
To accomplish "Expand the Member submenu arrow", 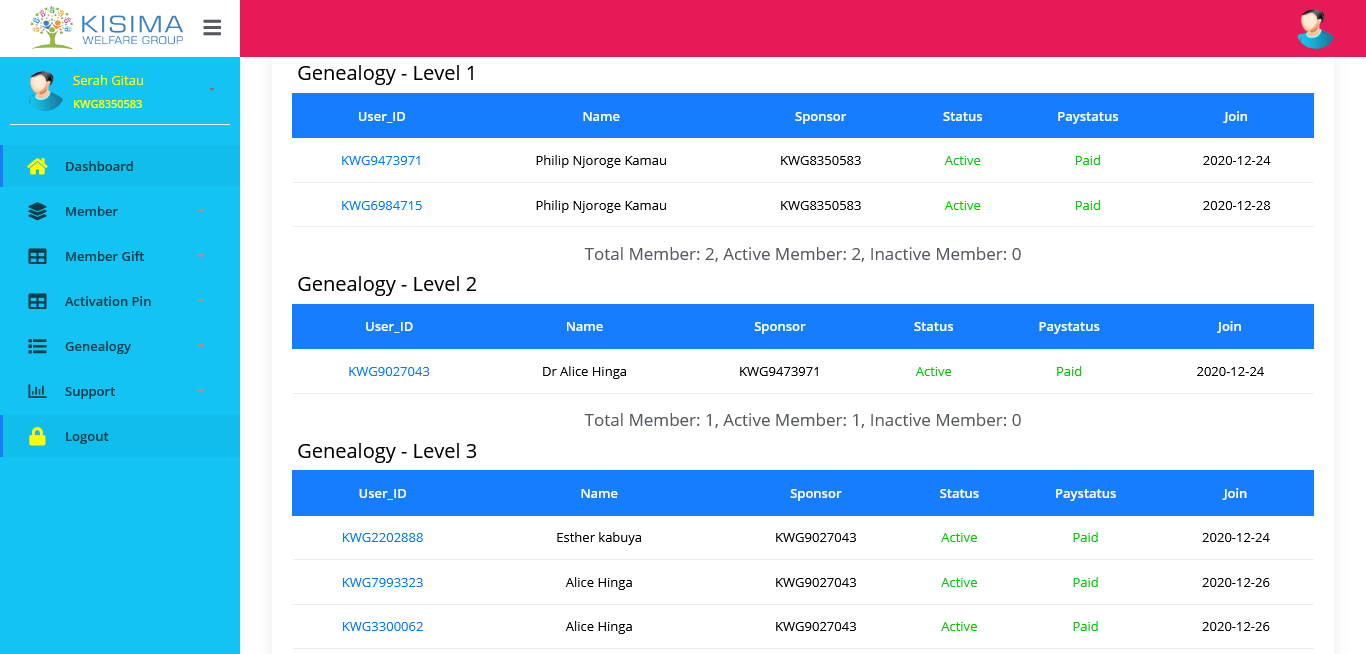I will point(201,211).
